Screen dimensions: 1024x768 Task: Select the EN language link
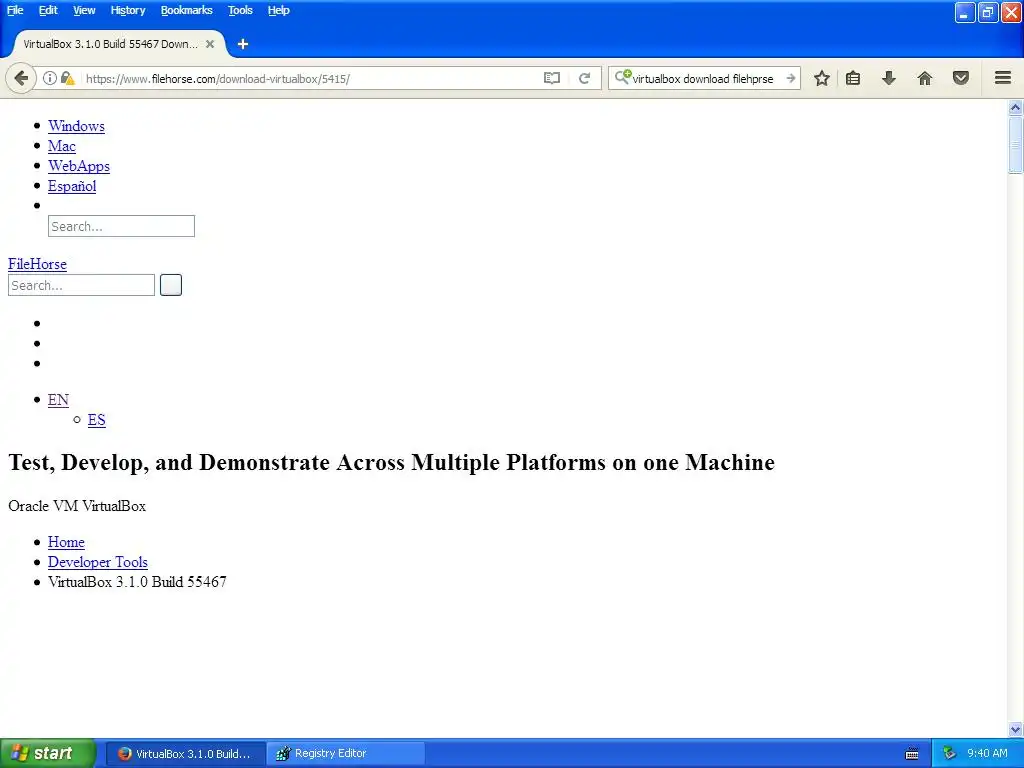tap(58, 400)
